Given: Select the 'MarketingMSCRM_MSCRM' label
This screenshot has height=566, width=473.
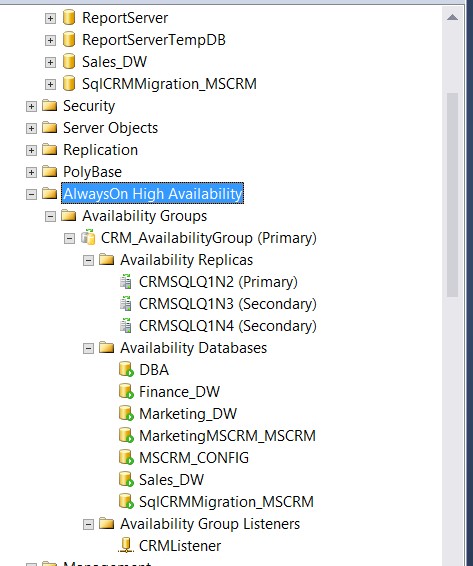Looking at the screenshot, I should [227, 436].
